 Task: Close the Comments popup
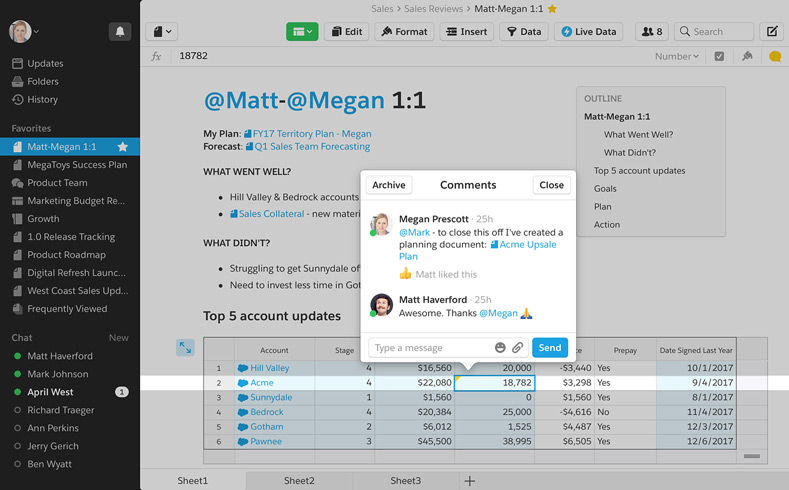pos(551,185)
